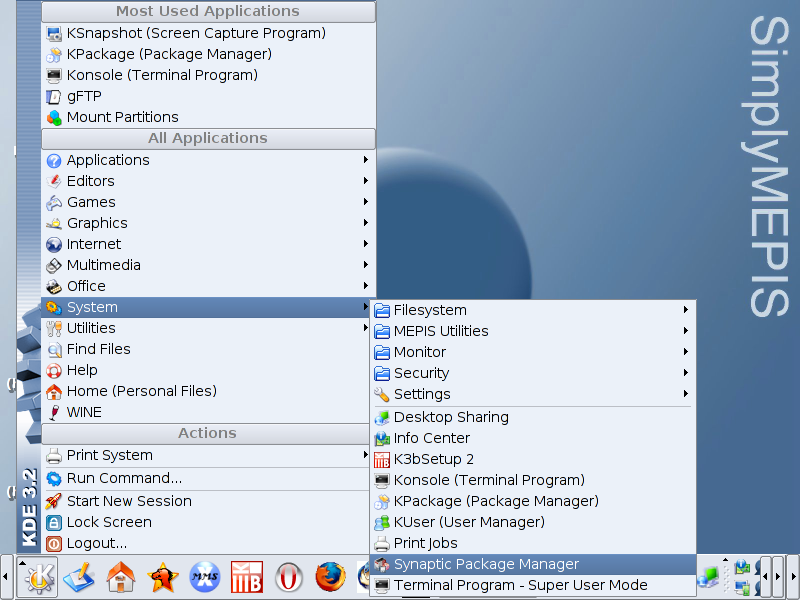Click the K Menu launcher button

click(38, 578)
